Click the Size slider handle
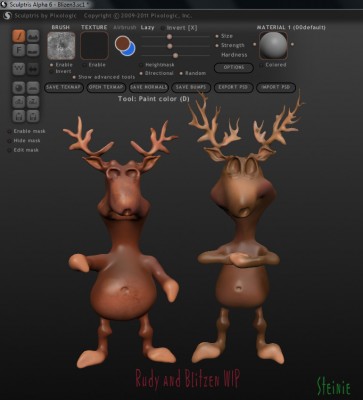The width and height of the screenshot is (363, 400). (169, 37)
